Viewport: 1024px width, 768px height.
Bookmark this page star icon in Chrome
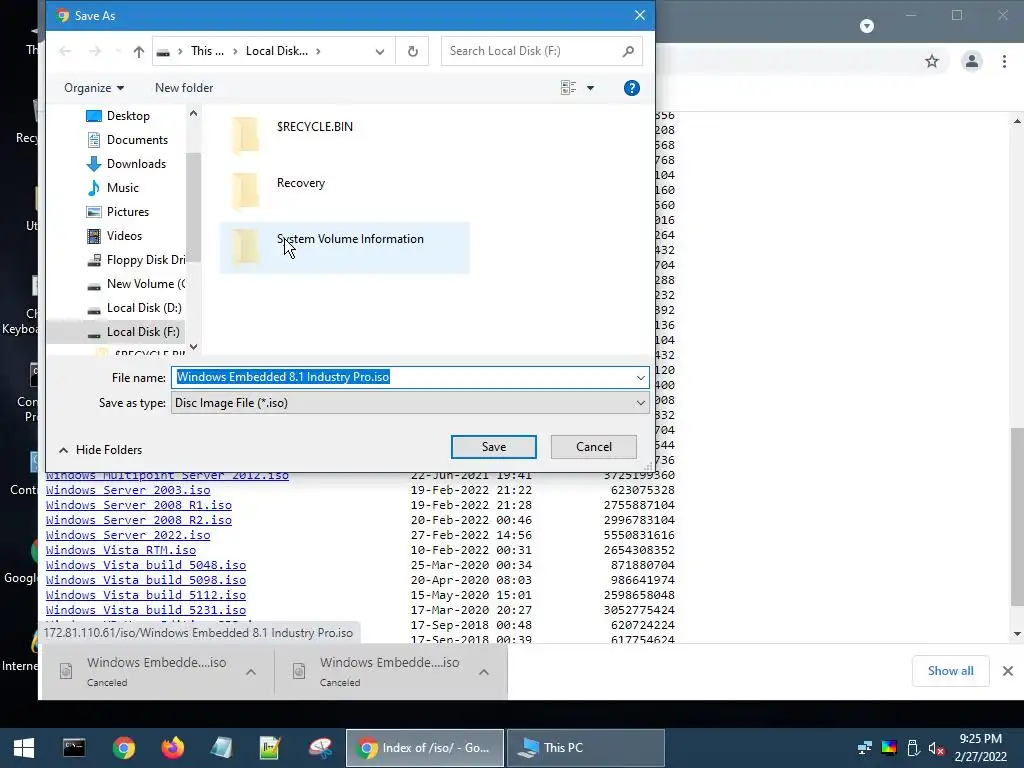pyautogui.click(x=932, y=61)
